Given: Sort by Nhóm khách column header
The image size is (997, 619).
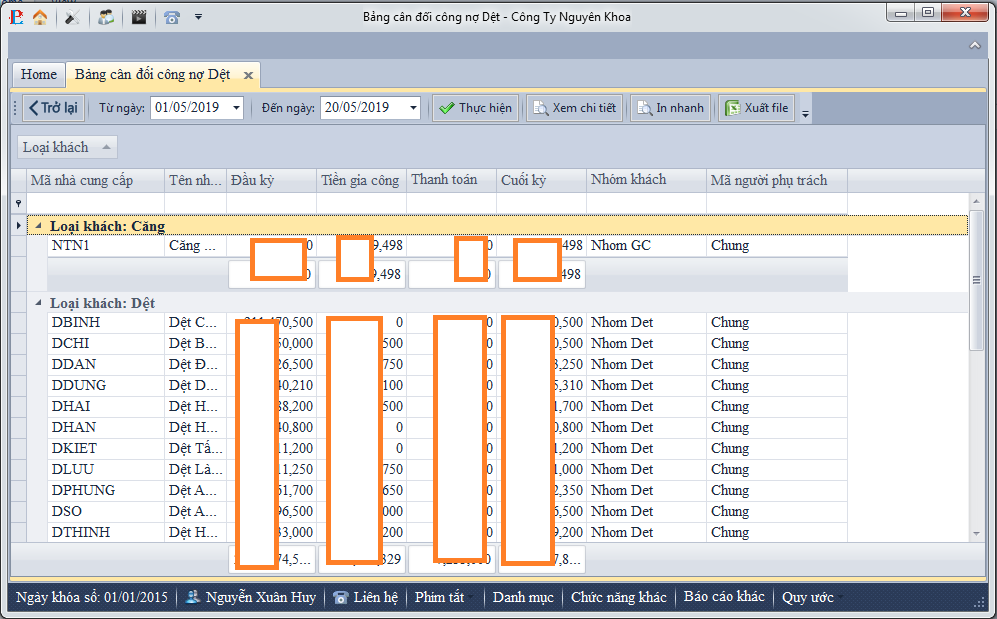Looking at the screenshot, I should tap(647, 180).
